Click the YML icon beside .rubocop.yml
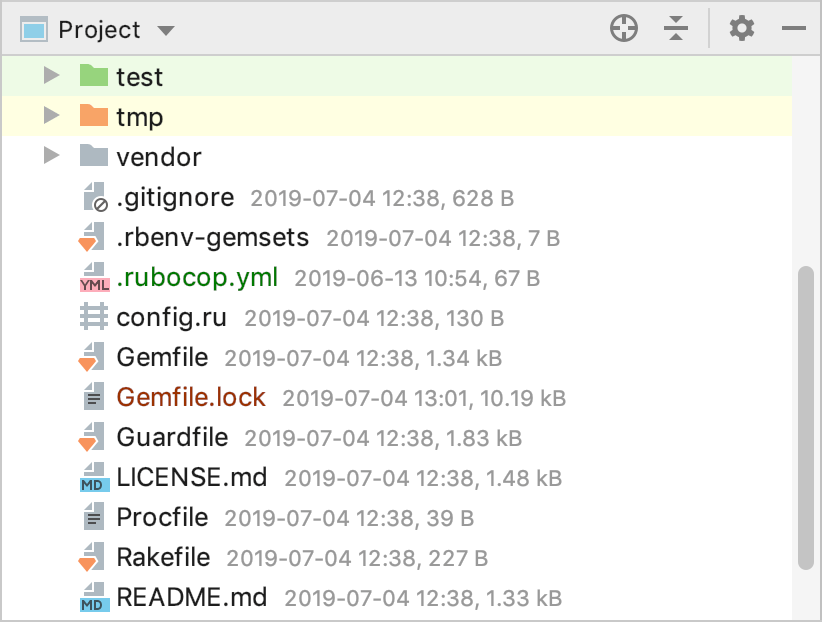 click(93, 278)
